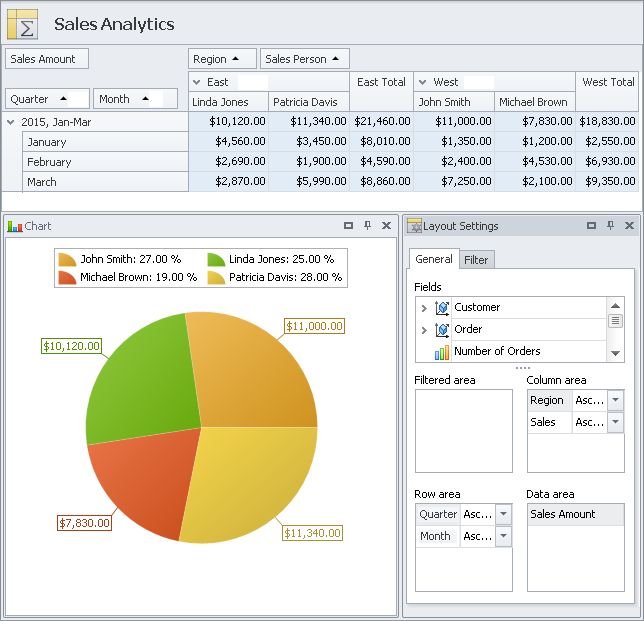Maximize the Layout Settings panel
Viewport: 644px width, 621px height.
point(591,226)
